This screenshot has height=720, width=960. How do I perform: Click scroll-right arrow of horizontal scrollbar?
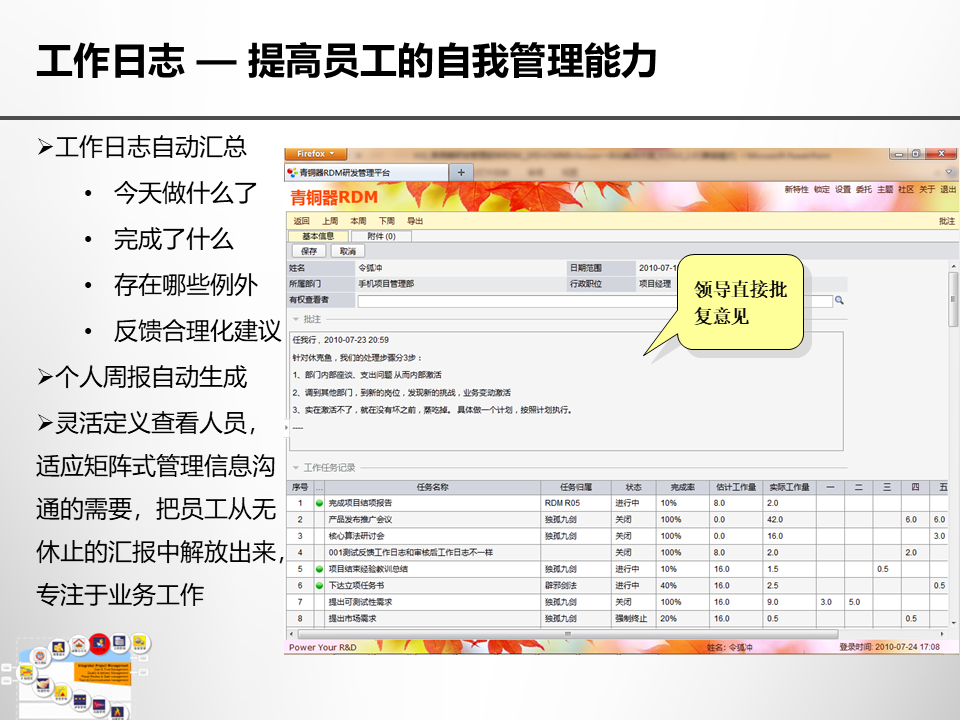pos(942,634)
